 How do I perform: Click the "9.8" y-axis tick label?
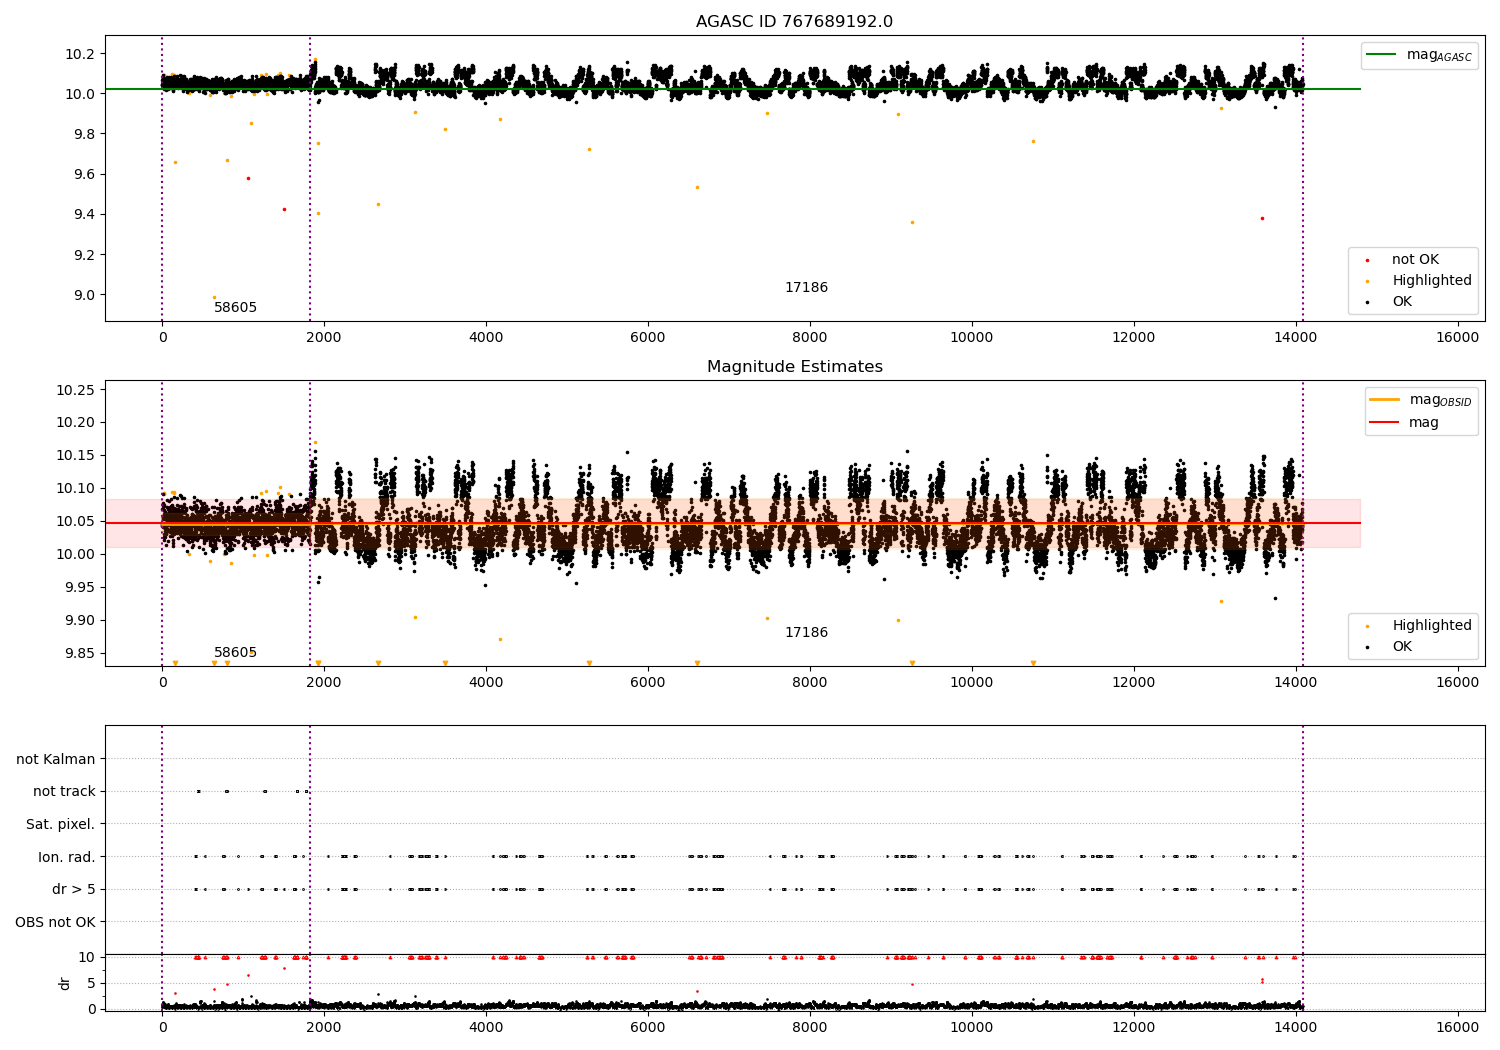point(84,134)
